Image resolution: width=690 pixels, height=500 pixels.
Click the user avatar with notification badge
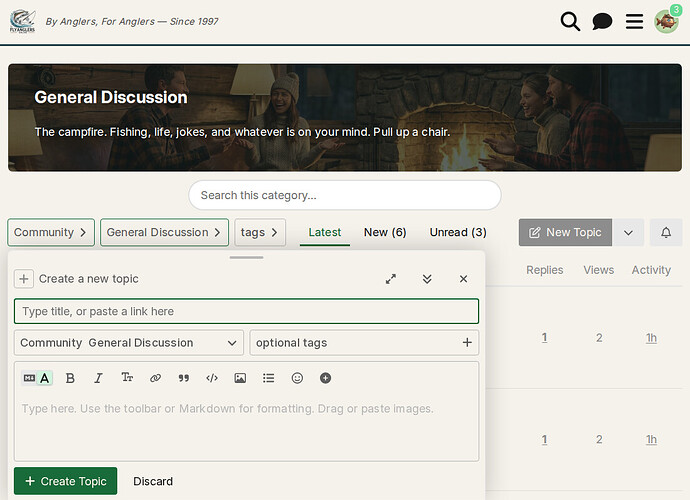(x=666, y=21)
